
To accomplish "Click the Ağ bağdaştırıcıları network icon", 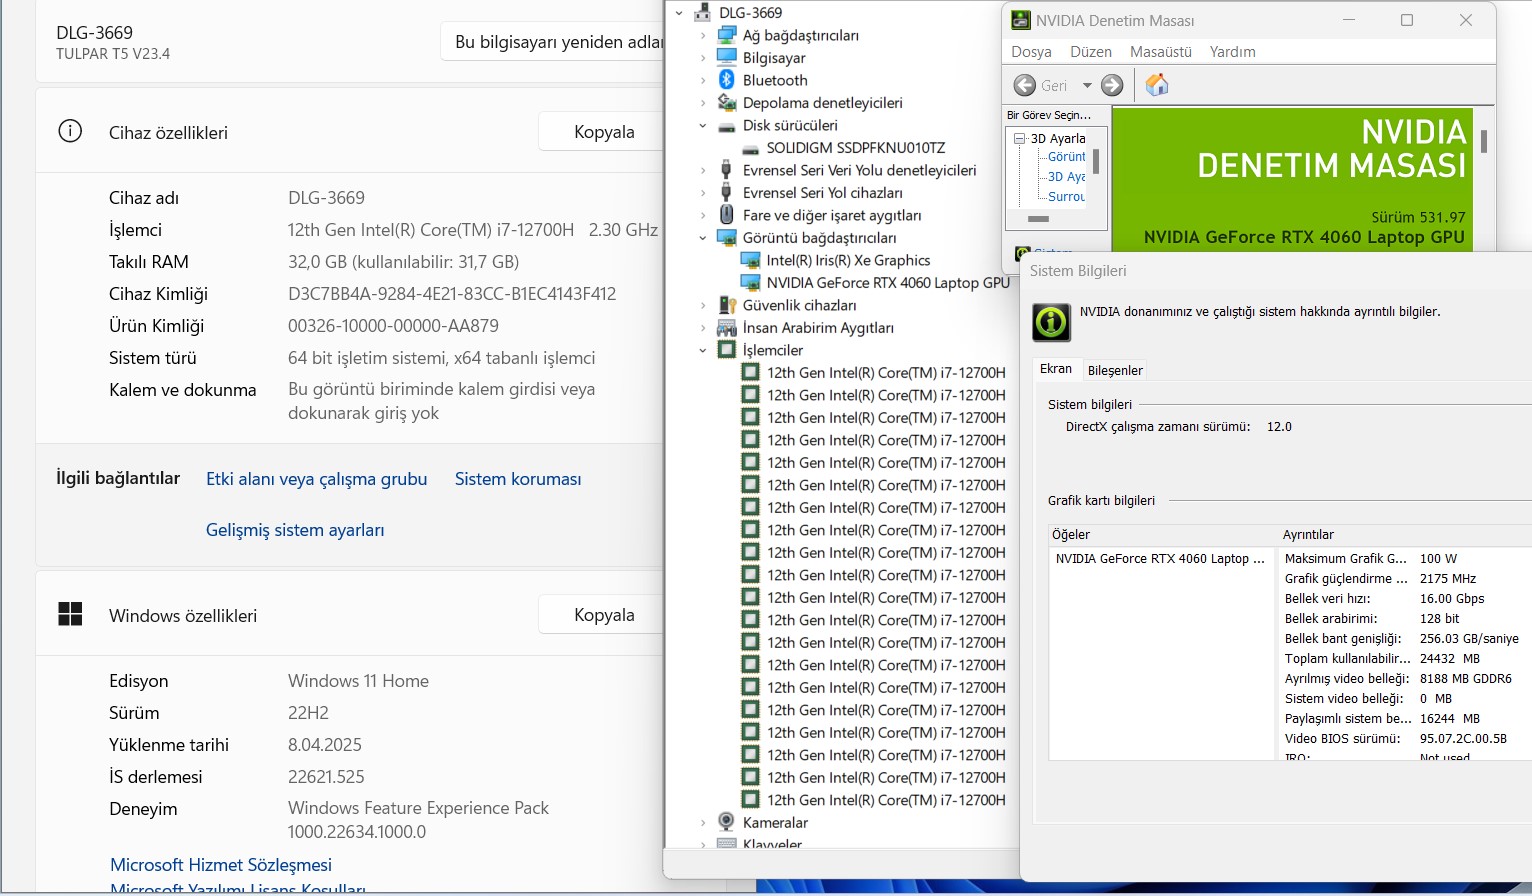I will click(727, 35).
